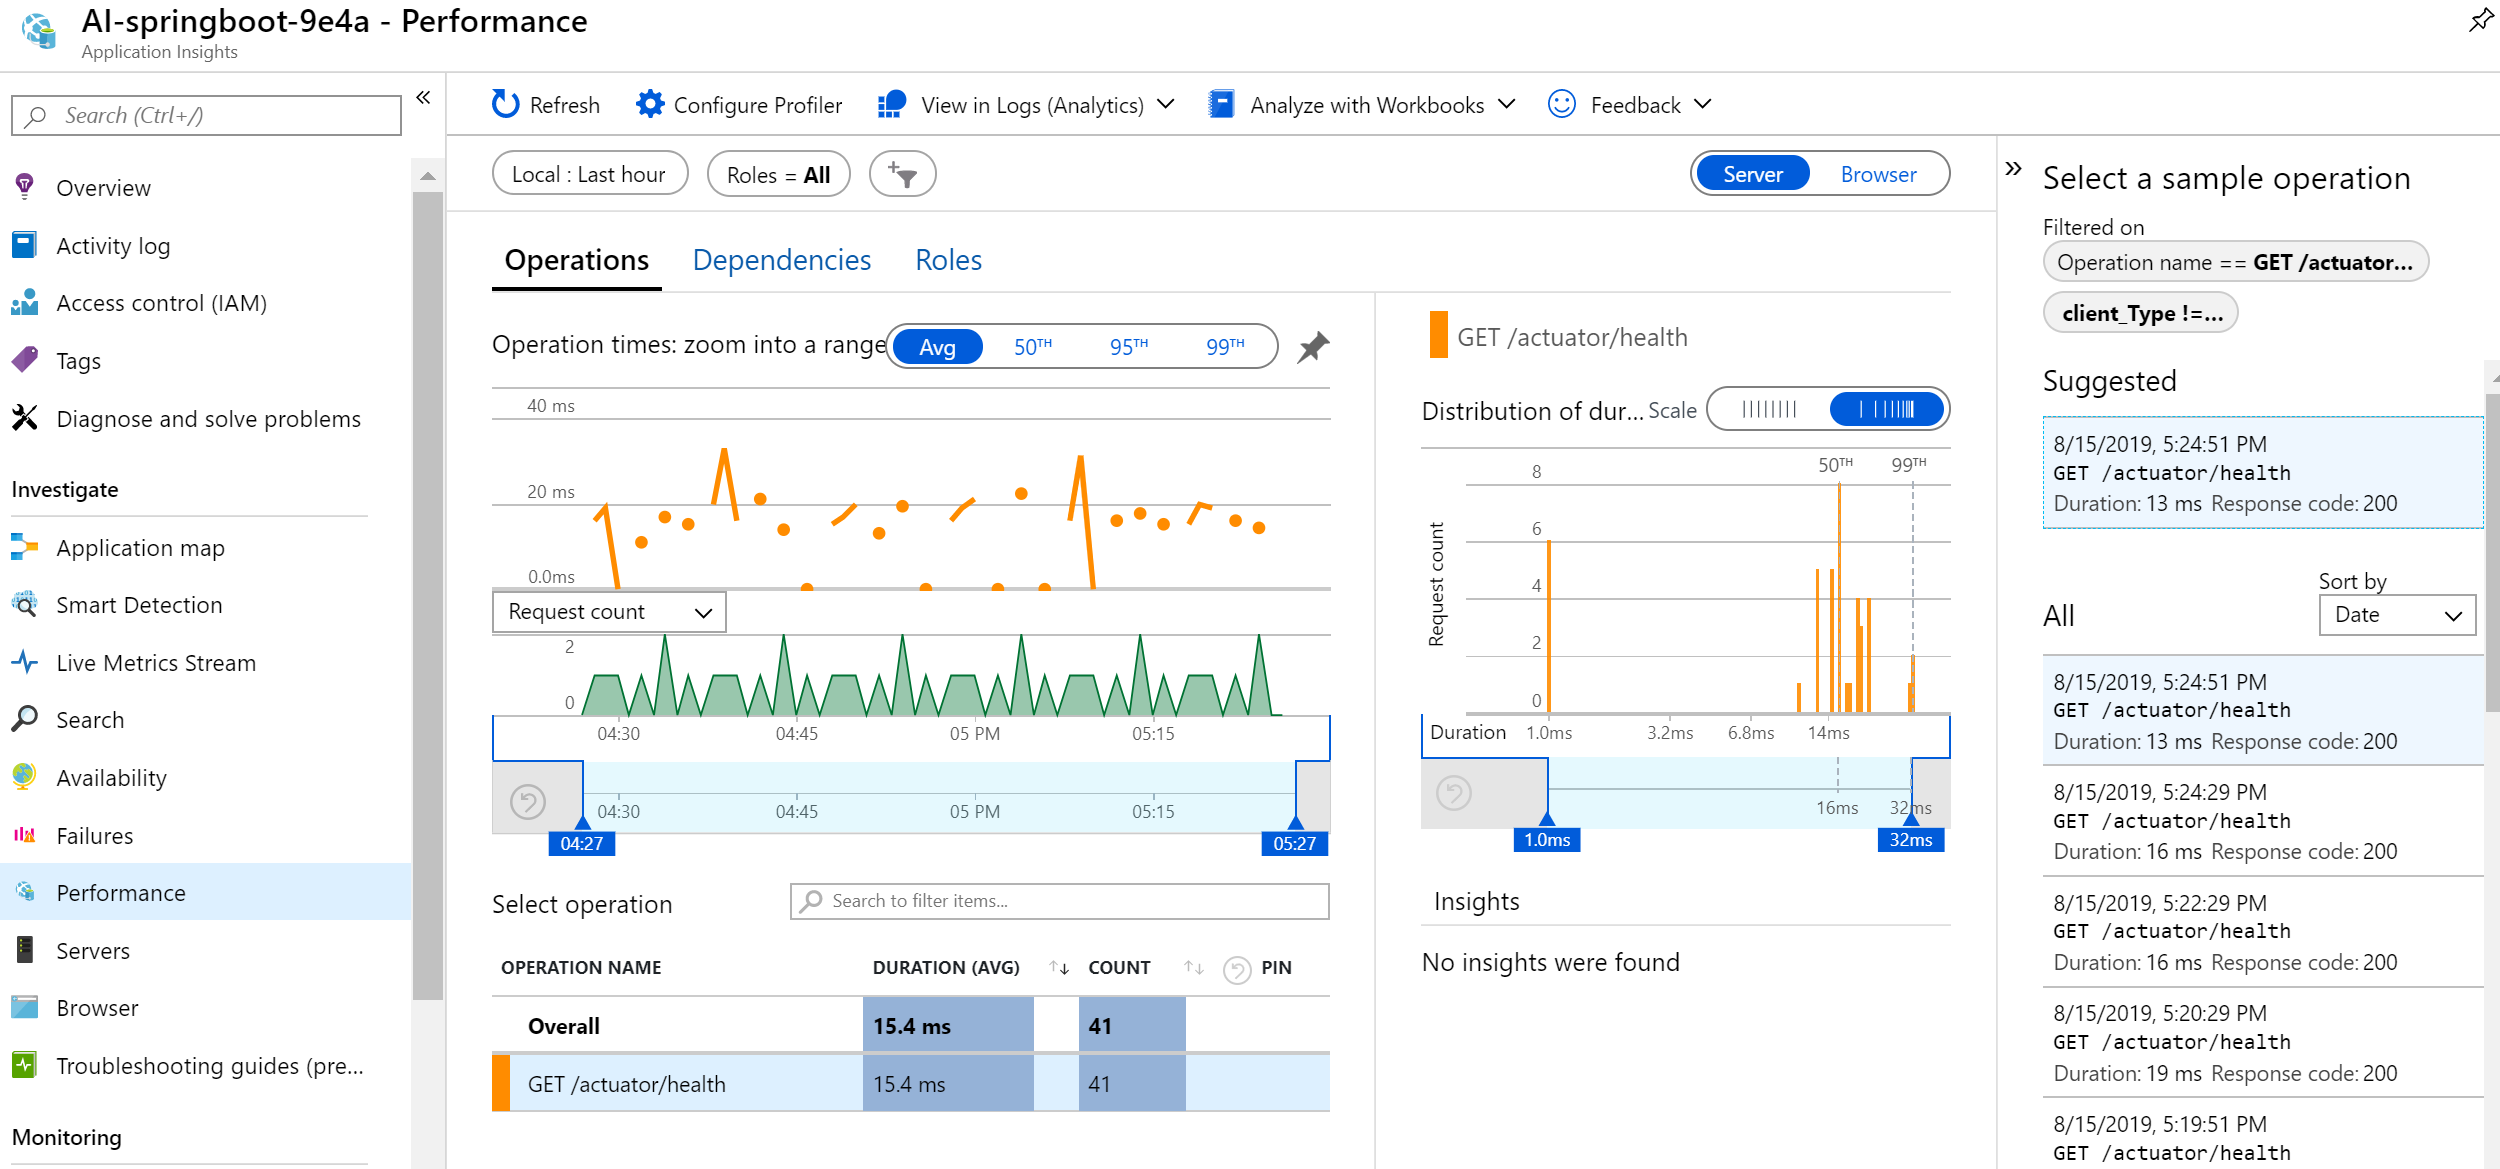Open Smart Detection icon
Image resolution: width=2500 pixels, height=1169 pixels.
tap(25, 604)
